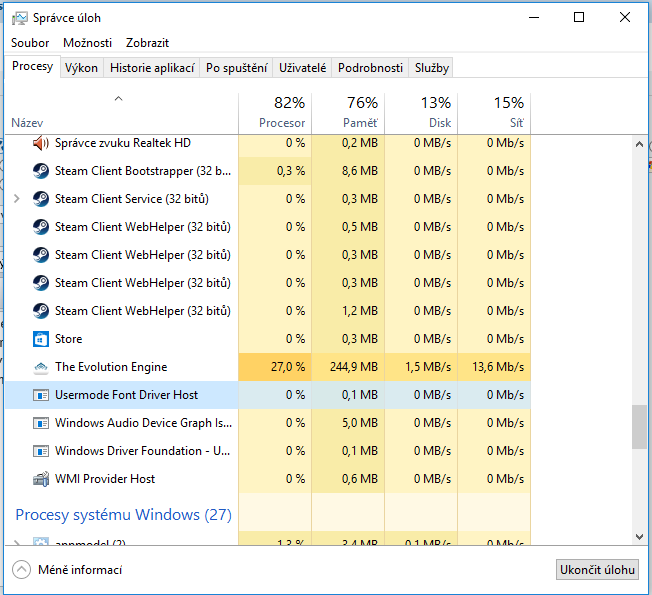652x595 pixels.
Task: Open the Soubor menu
Action: coord(30,43)
